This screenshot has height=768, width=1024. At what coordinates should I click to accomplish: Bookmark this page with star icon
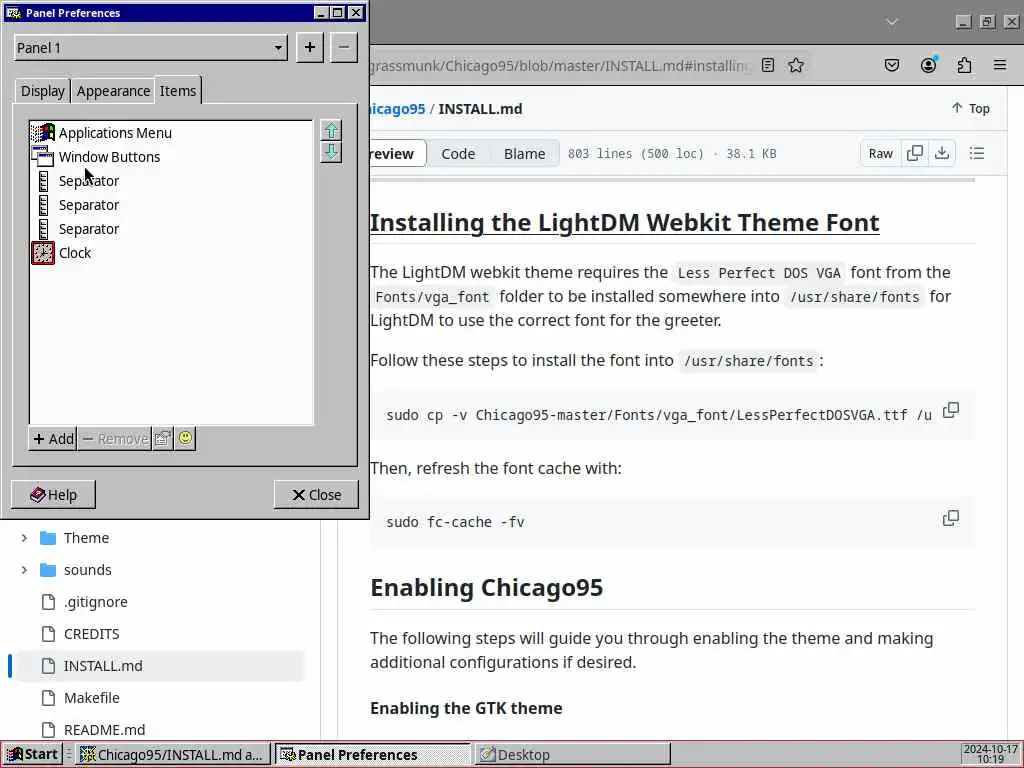tap(795, 65)
